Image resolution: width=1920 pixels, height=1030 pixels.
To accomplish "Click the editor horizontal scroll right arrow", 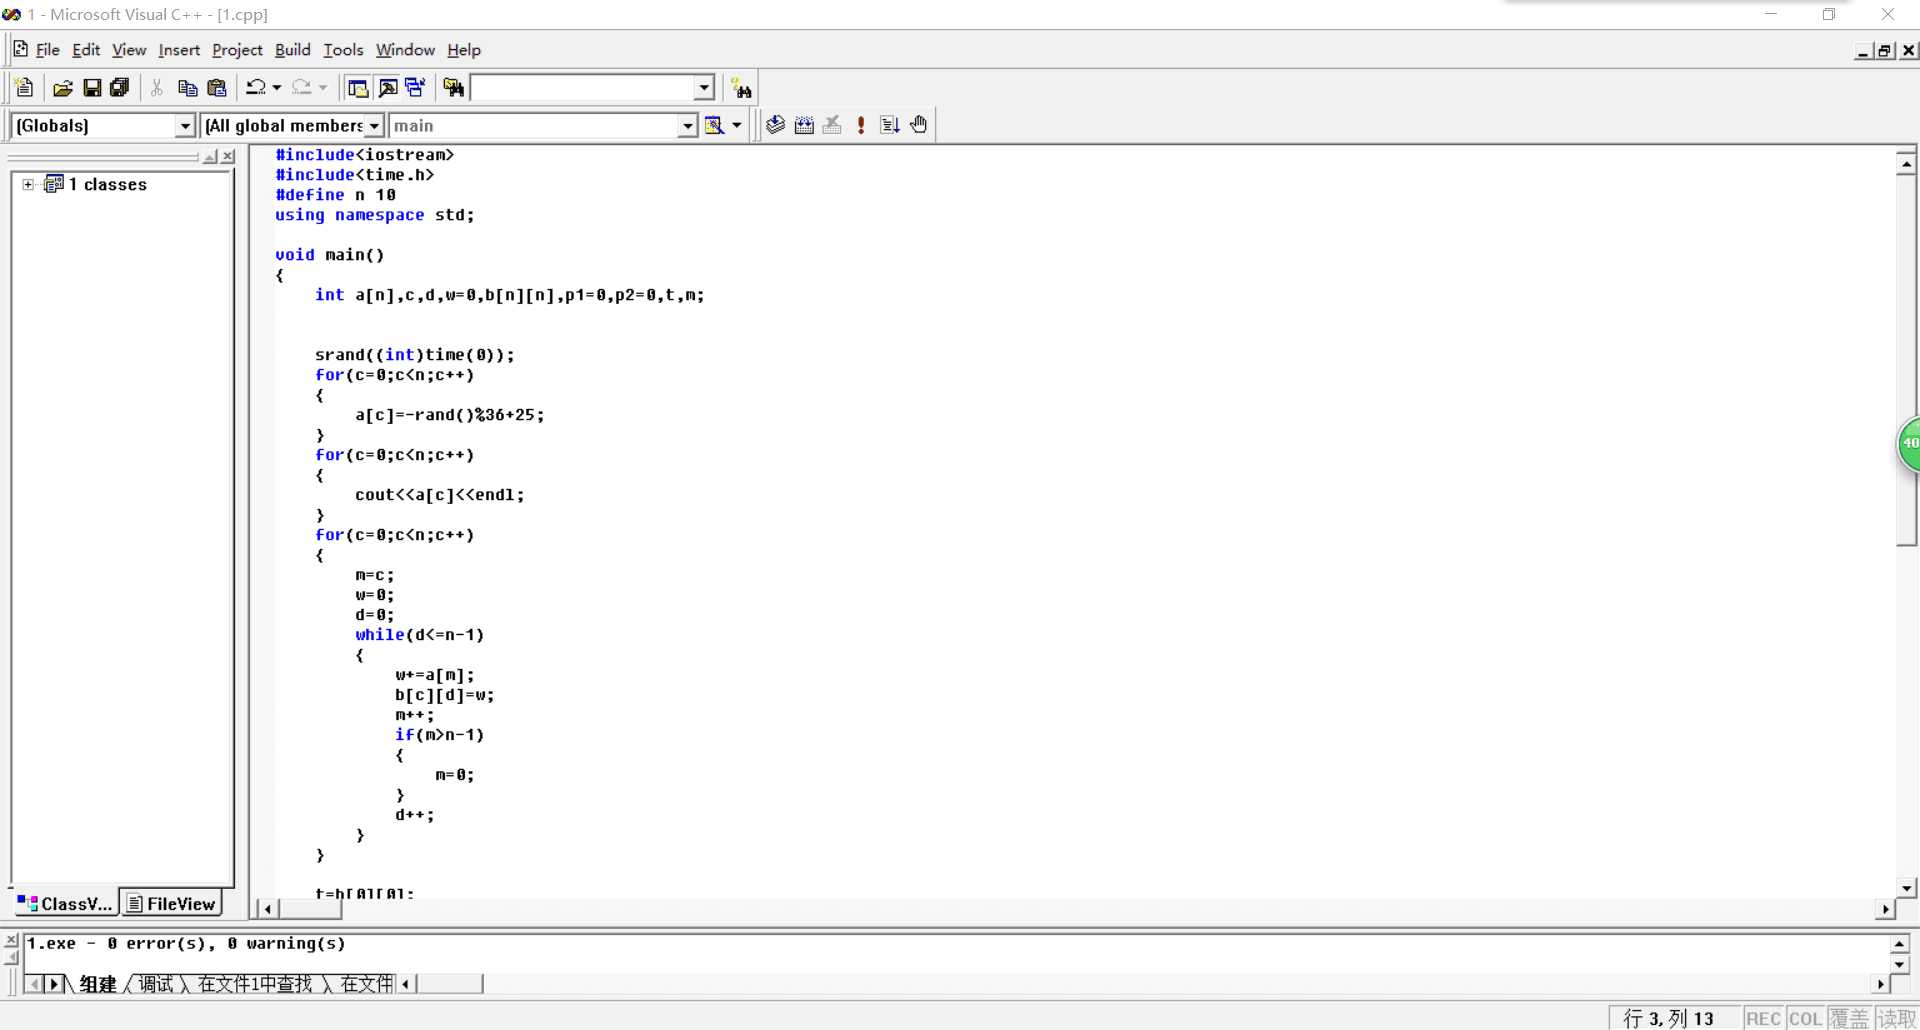I will coord(1885,909).
